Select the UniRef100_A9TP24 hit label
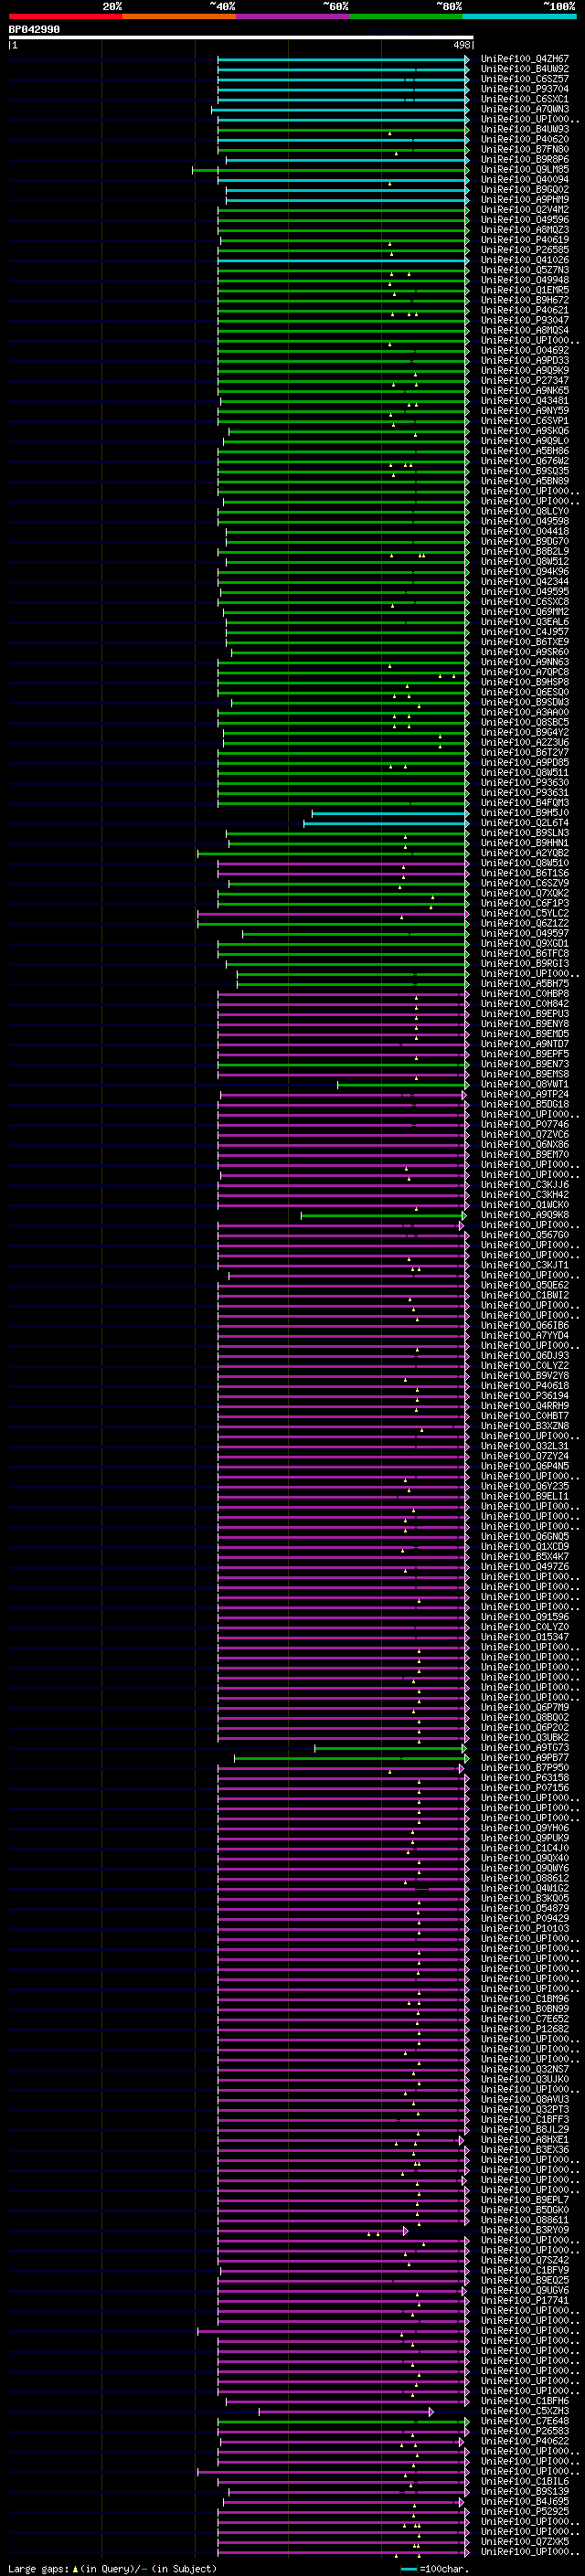Image resolution: width=585 pixels, height=2576 pixels. pos(525,1094)
